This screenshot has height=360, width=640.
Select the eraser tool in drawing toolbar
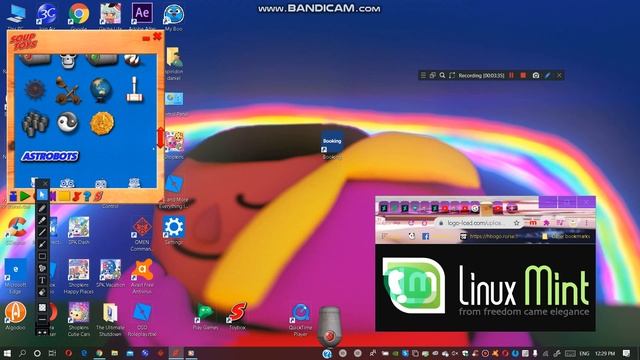[42, 292]
